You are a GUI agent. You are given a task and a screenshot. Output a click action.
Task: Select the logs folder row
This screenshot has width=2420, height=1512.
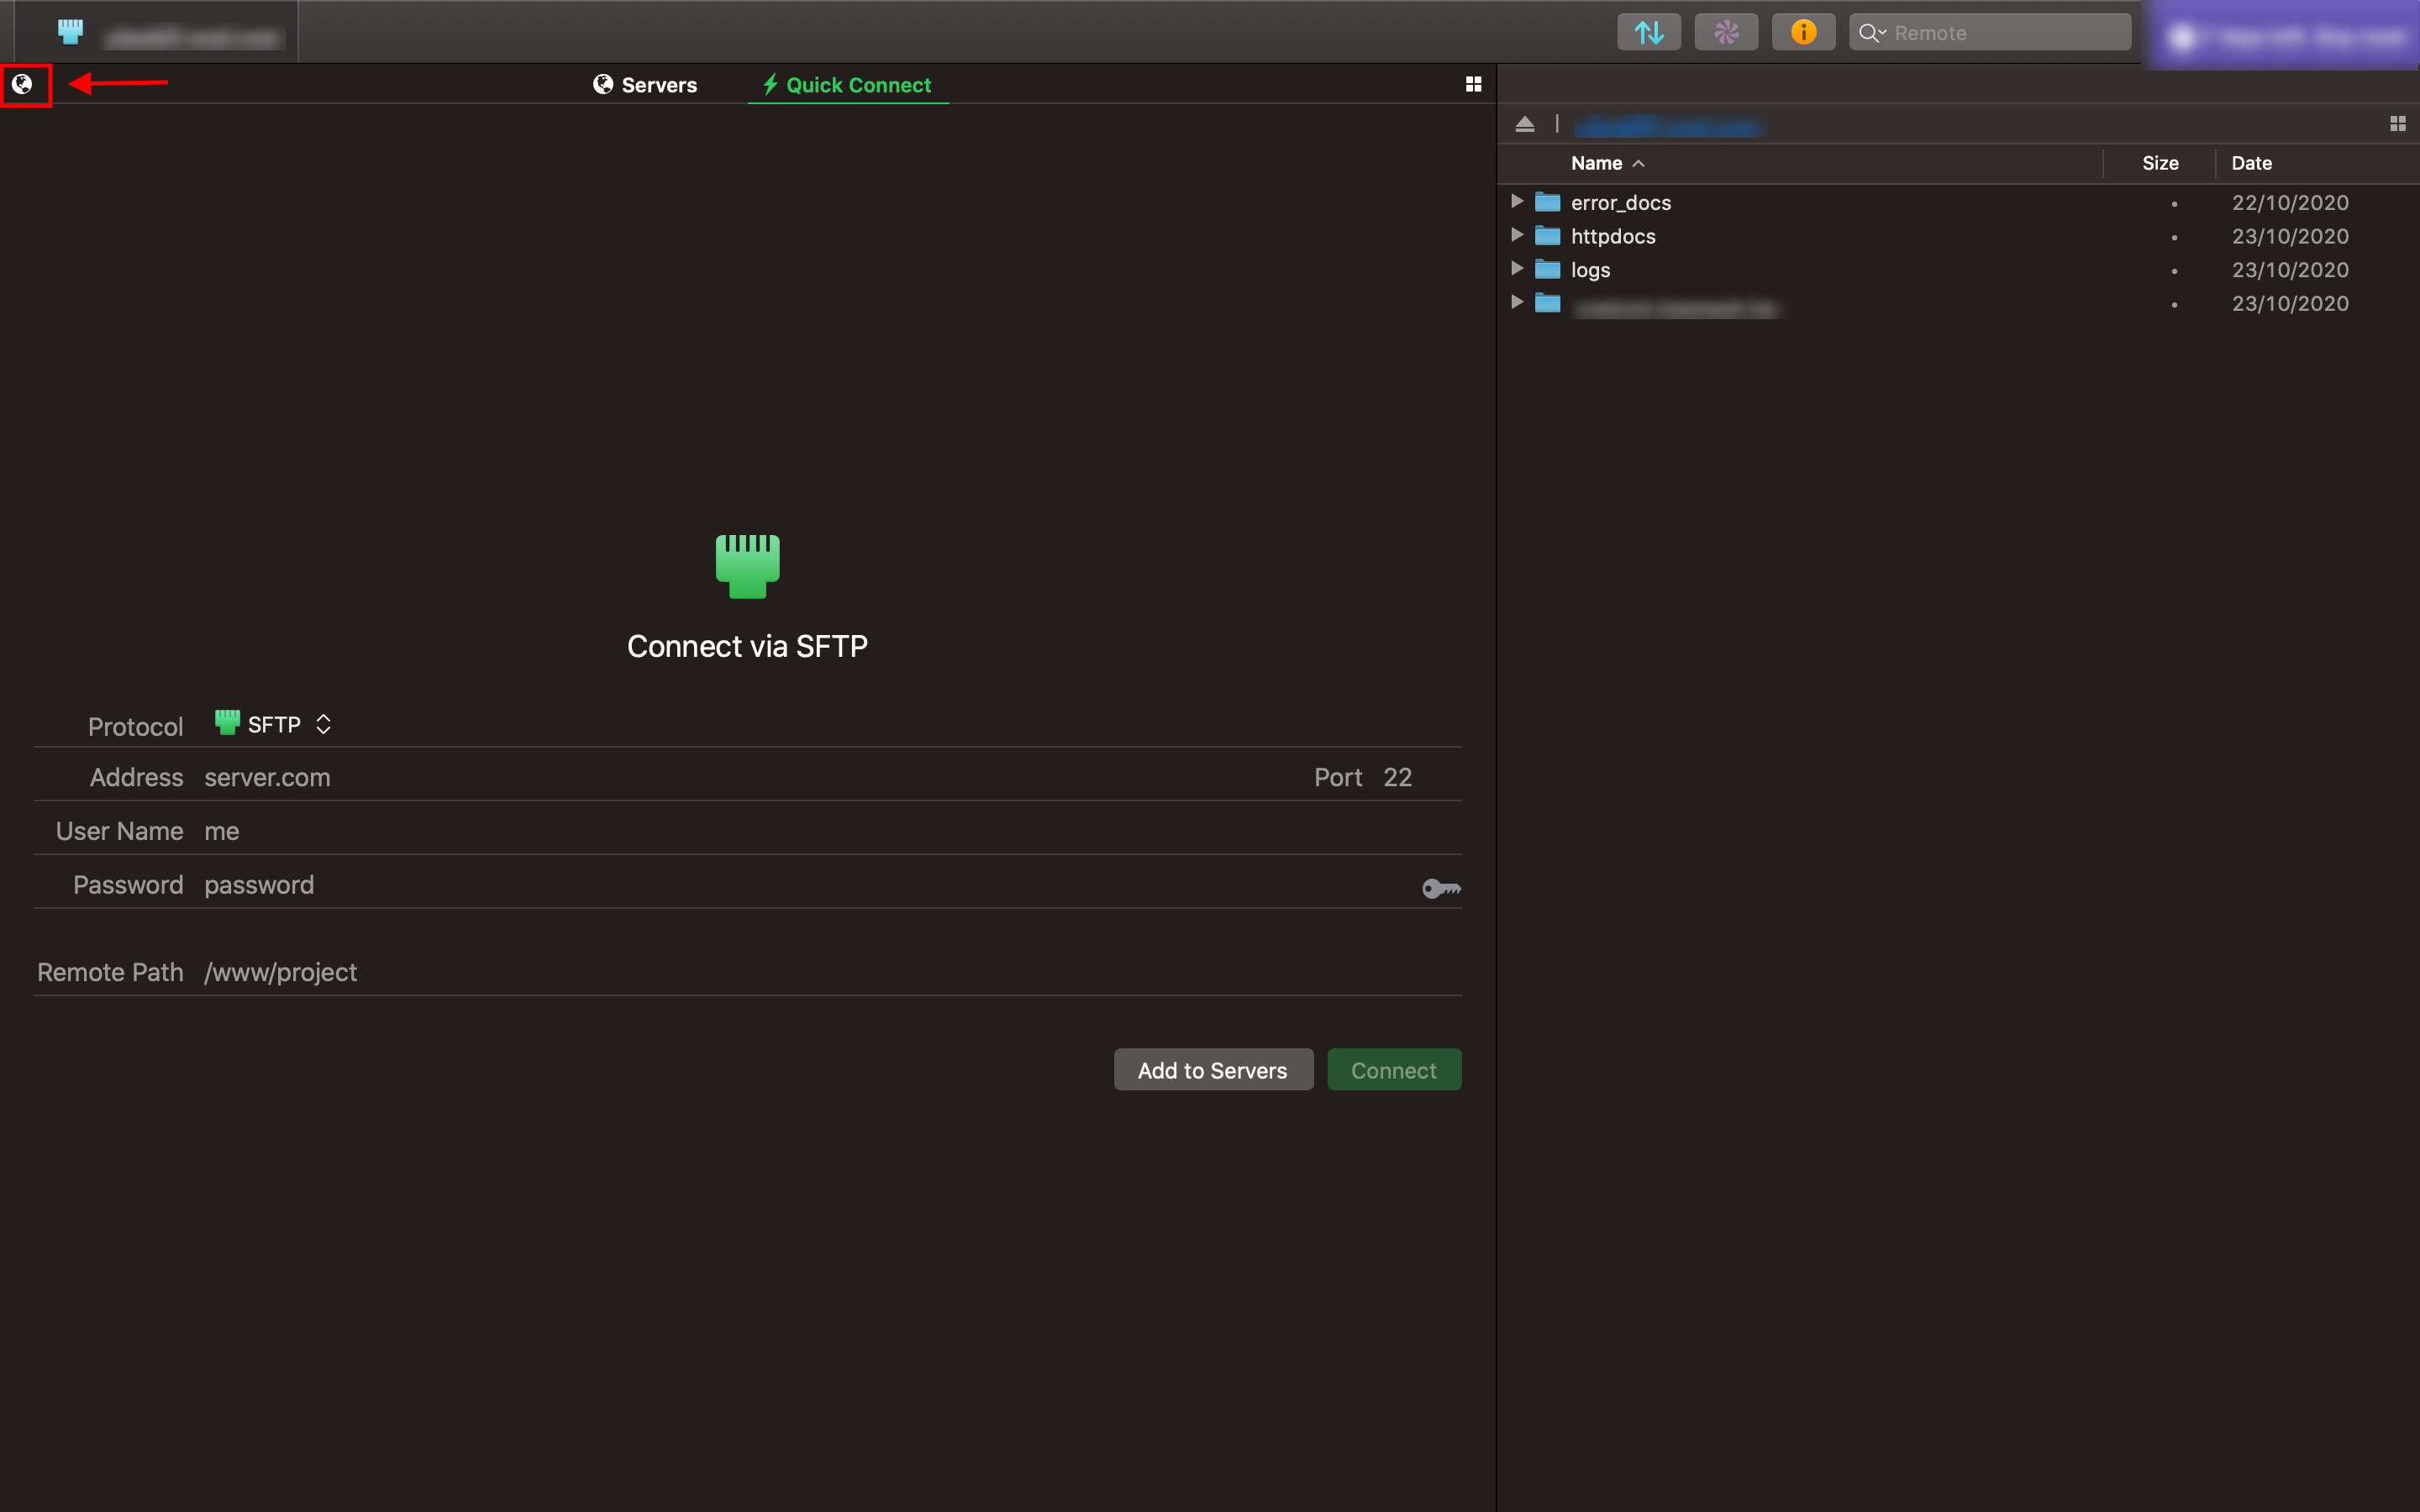click(x=1958, y=270)
